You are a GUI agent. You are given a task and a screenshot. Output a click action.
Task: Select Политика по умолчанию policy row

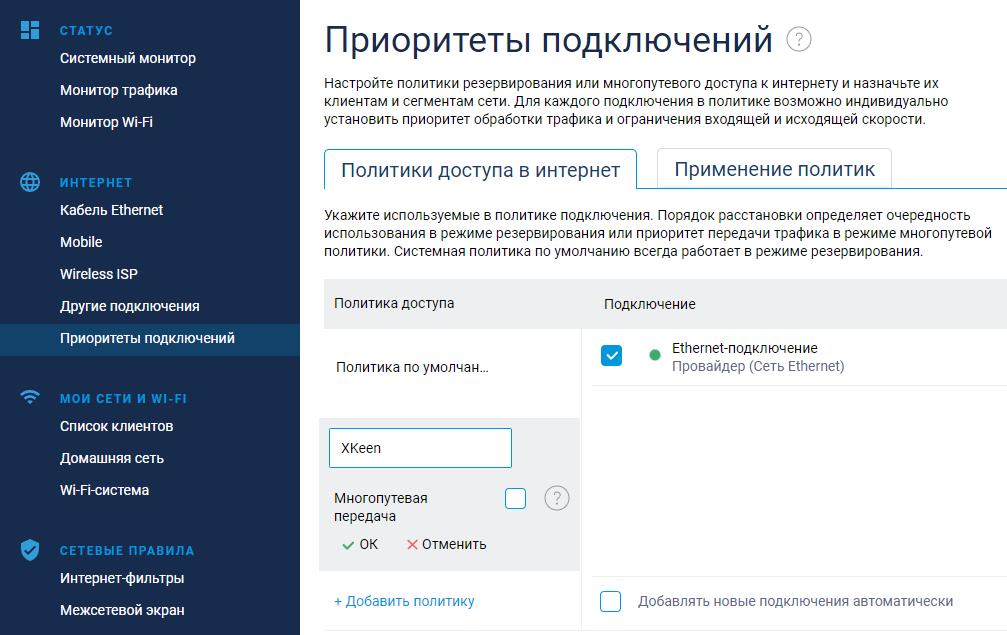pos(412,368)
